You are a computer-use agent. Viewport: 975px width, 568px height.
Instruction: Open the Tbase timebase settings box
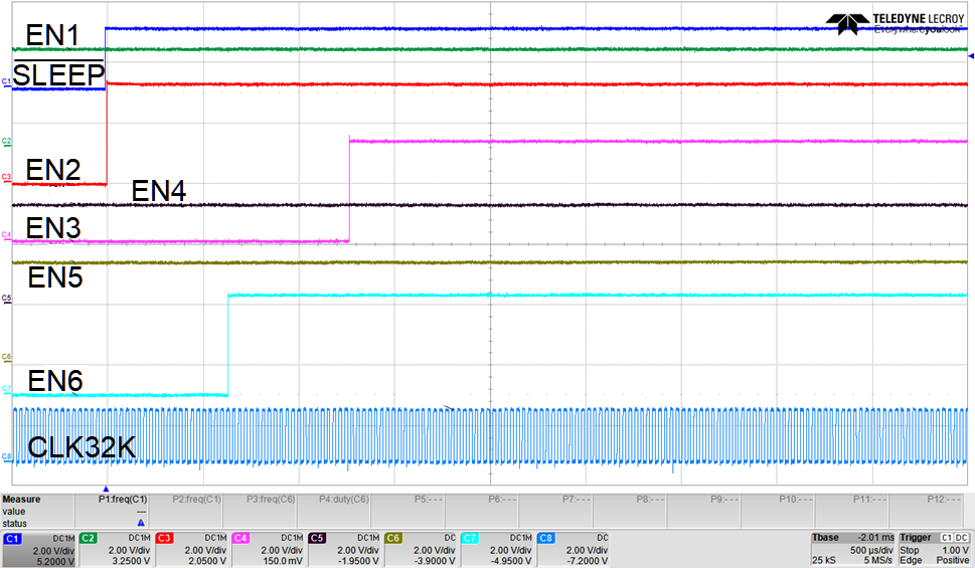tap(852, 549)
